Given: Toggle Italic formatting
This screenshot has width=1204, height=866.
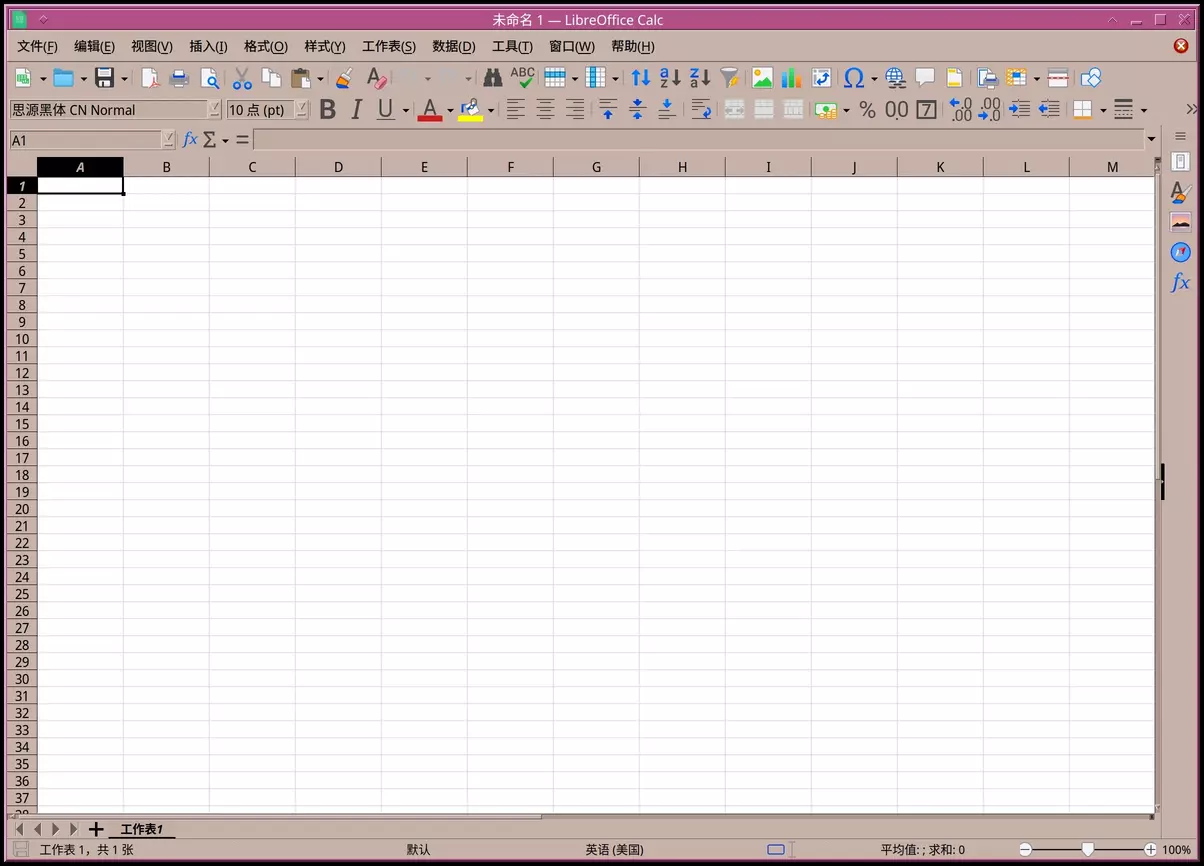Looking at the screenshot, I should pos(356,110).
